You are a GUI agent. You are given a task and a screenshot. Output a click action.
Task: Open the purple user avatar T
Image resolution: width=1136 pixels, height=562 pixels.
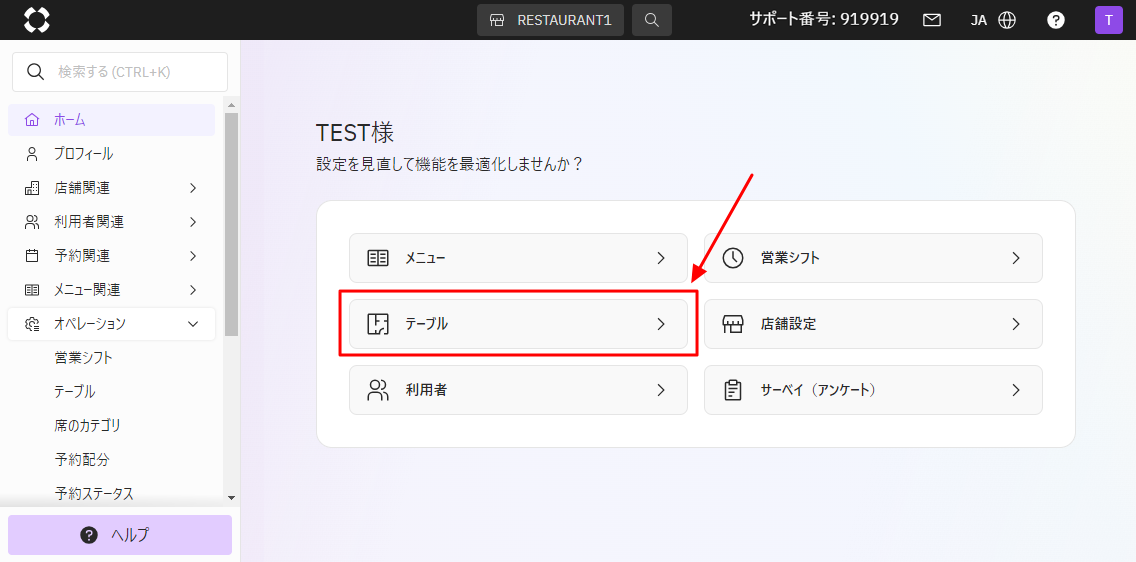click(x=1108, y=20)
